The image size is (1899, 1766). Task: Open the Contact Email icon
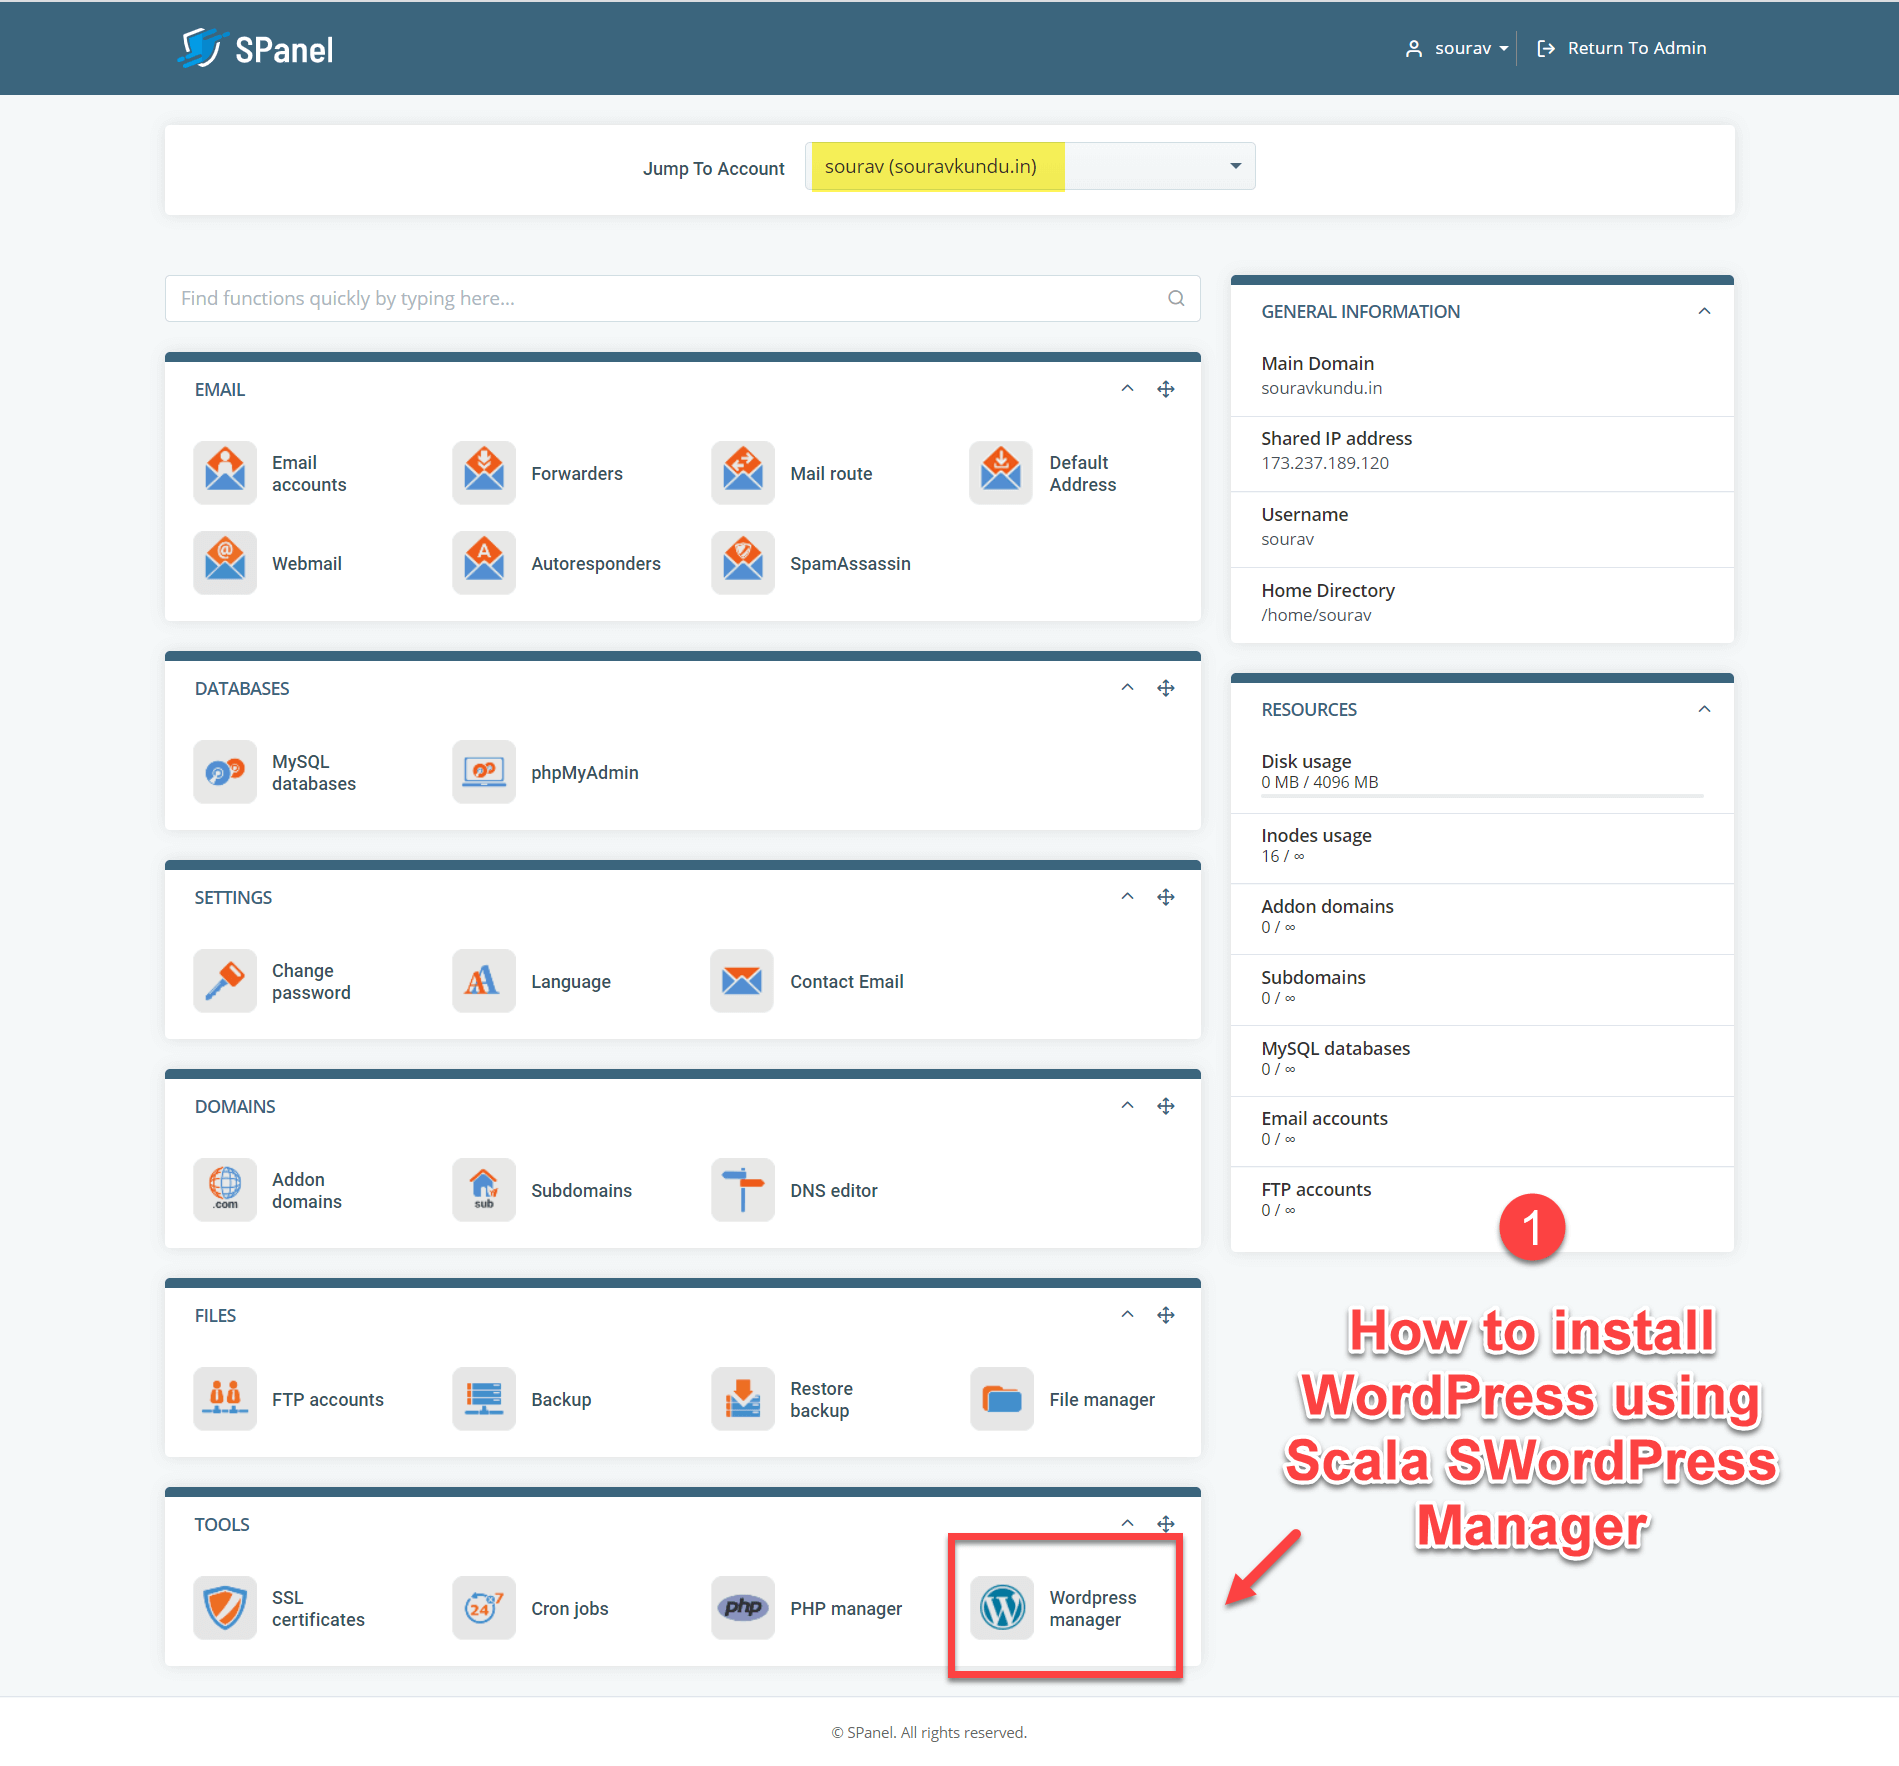pyautogui.click(x=743, y=981)
